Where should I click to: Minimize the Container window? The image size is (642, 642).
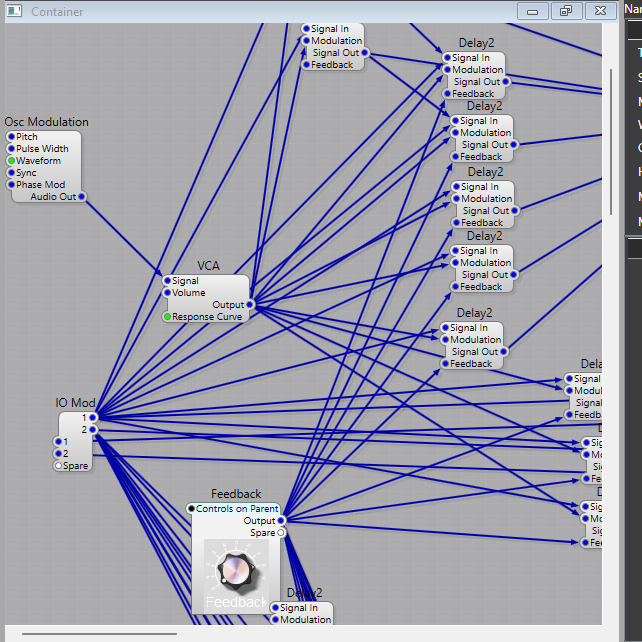[x=533, y=11]
